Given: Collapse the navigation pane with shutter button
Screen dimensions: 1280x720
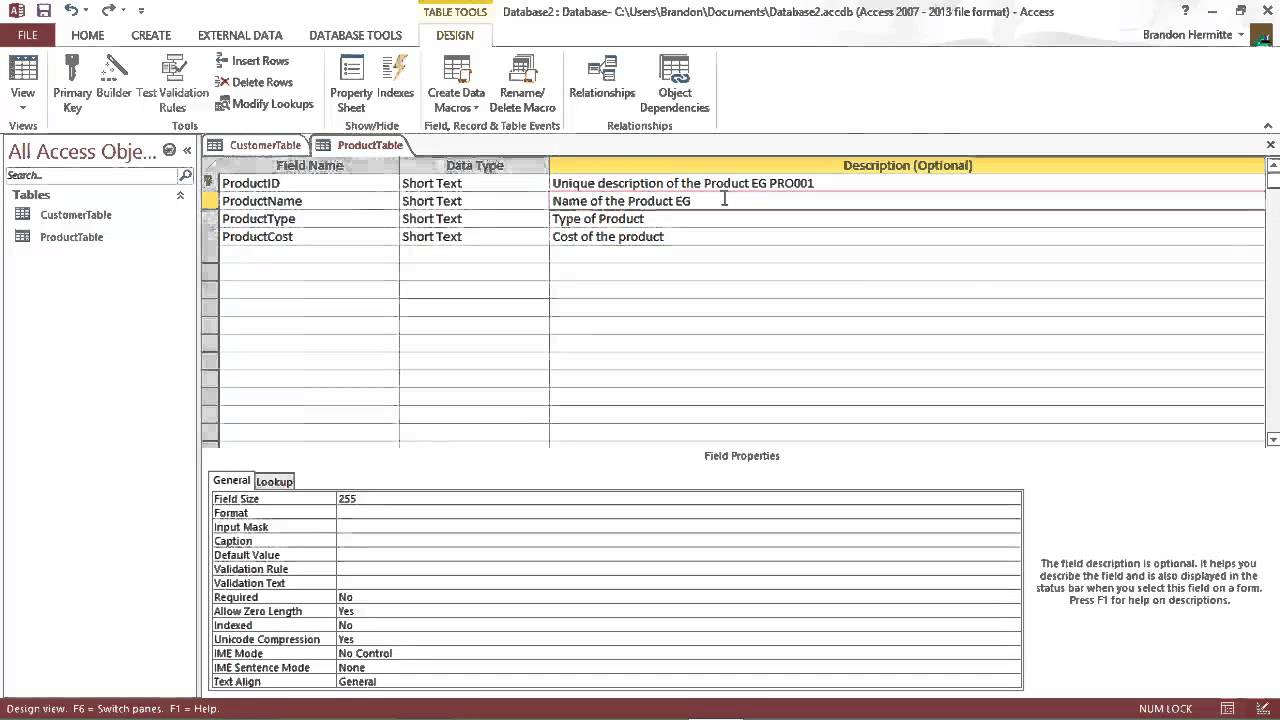Looking at the screenshot, I should 187,150.
